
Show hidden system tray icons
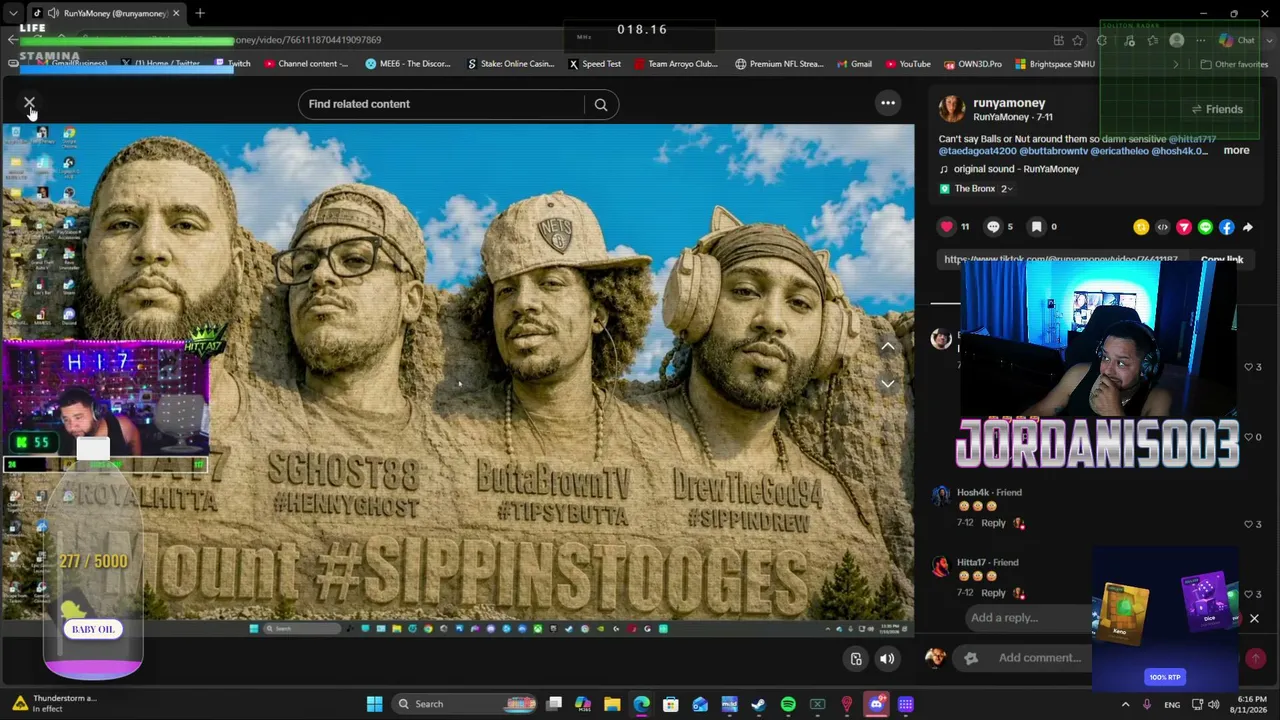(1125, 704)
